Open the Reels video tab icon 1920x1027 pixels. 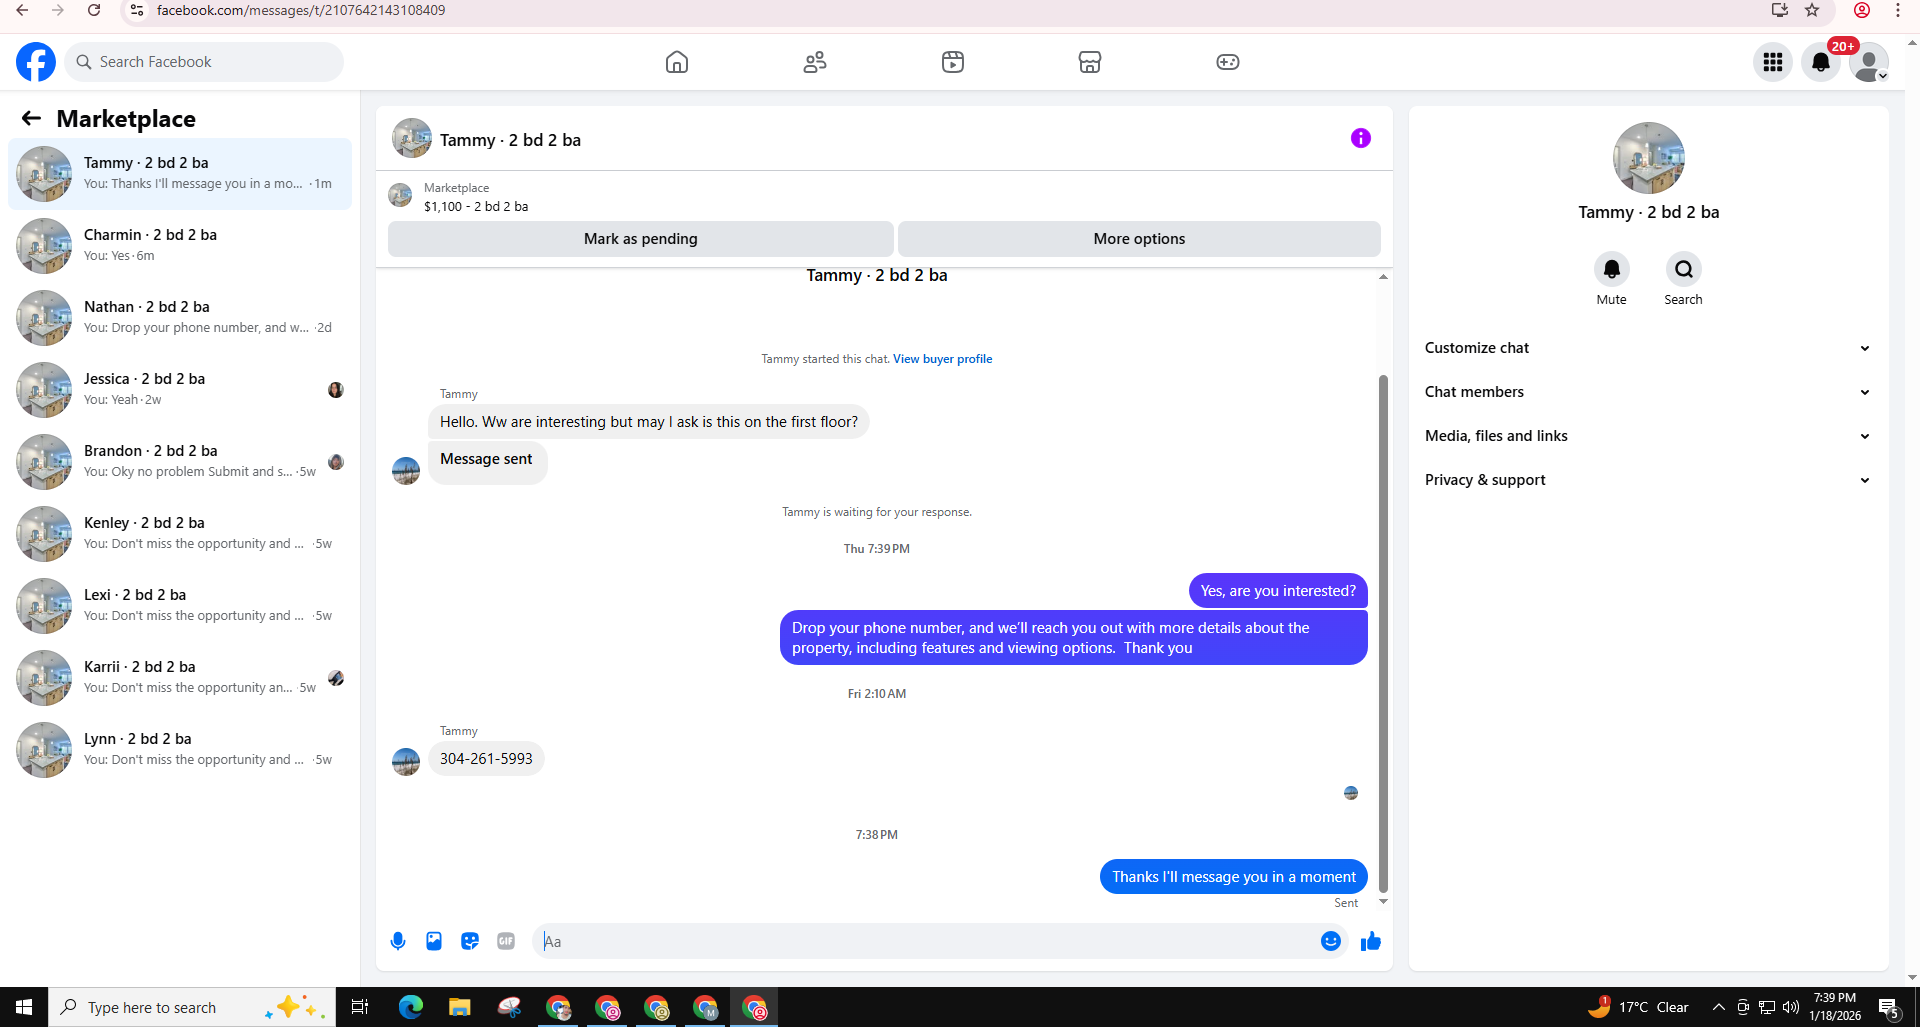pyautogui.click(x=953, y=62)
